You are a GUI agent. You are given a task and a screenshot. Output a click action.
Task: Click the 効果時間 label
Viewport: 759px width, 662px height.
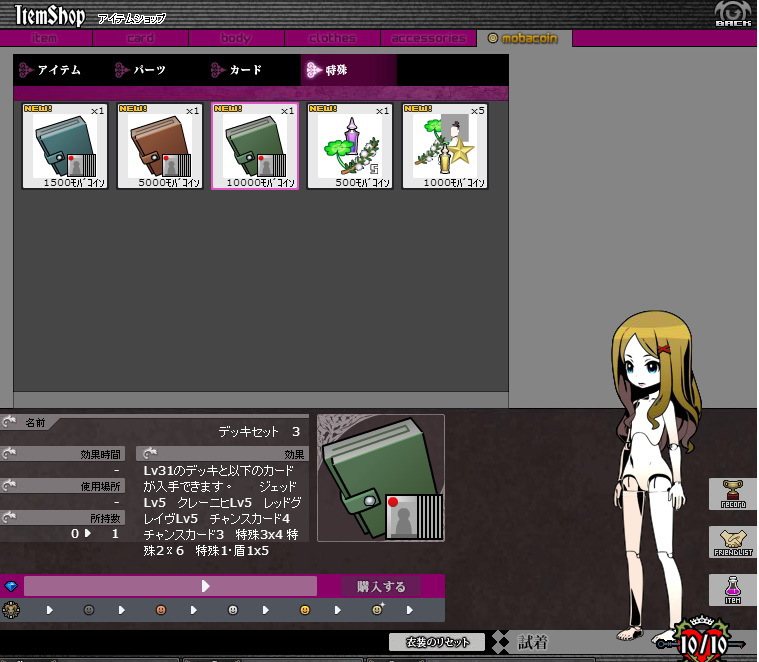100,454
